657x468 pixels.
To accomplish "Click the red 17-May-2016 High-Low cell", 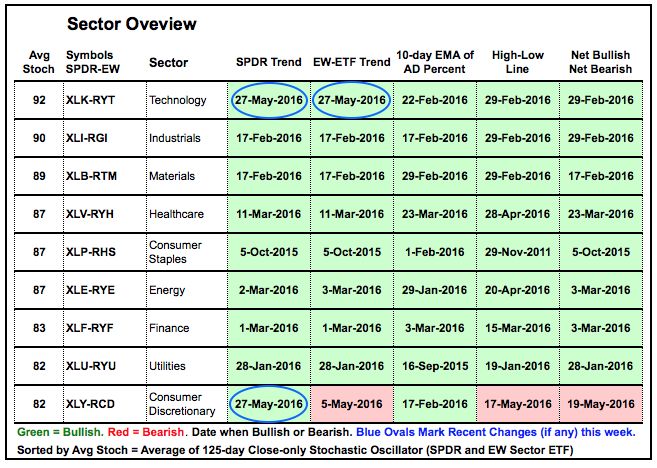I will pyautogui.click(x=517, y=404).
